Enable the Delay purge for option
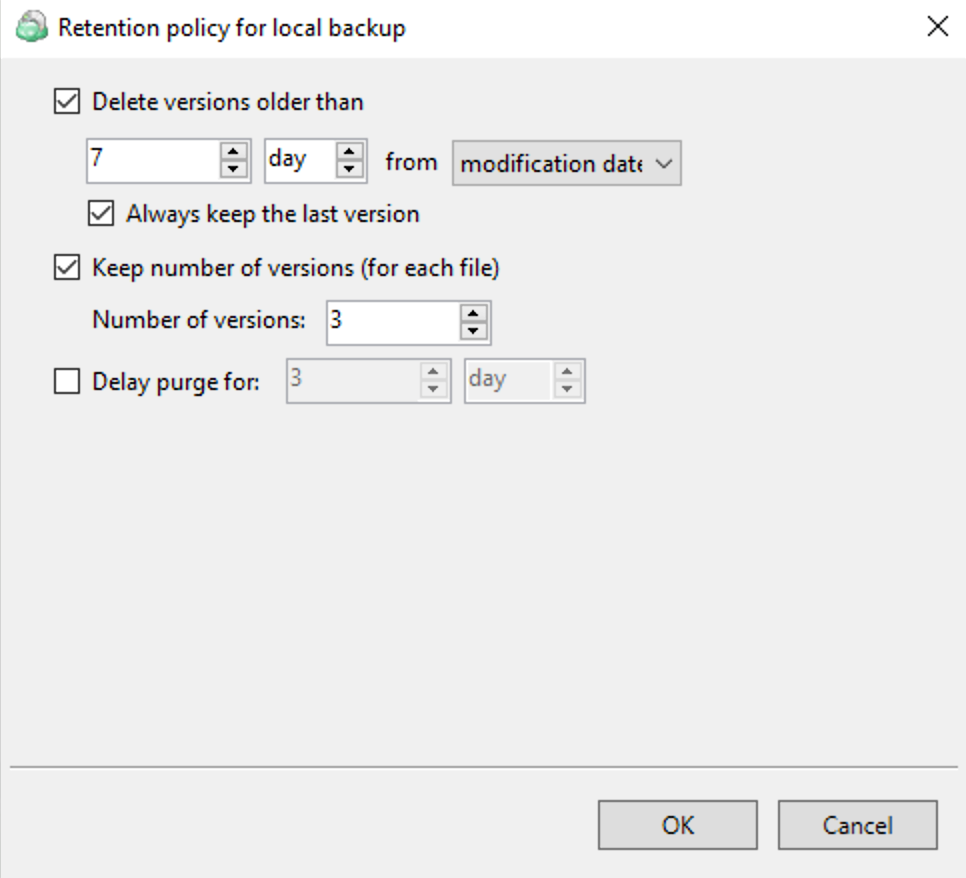 (67, 381)
